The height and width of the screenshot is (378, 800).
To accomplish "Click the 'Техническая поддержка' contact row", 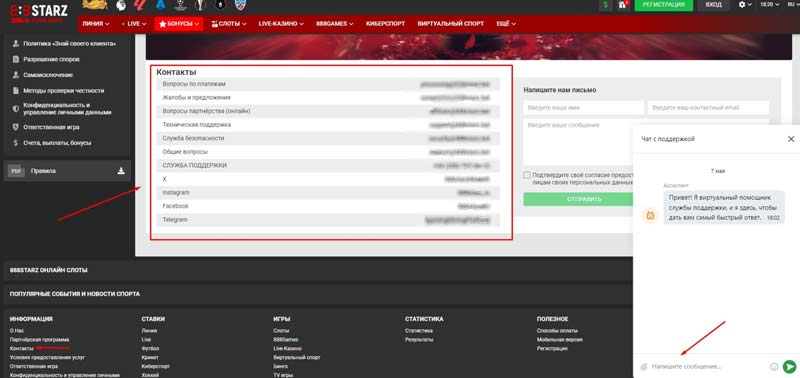I will 328,124.
